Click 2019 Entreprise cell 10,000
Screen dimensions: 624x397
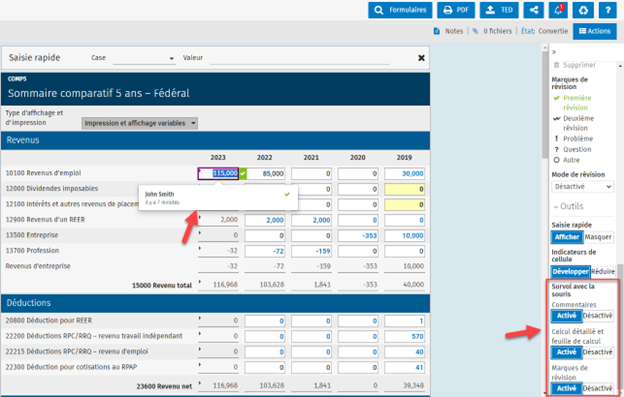(404, 235)
